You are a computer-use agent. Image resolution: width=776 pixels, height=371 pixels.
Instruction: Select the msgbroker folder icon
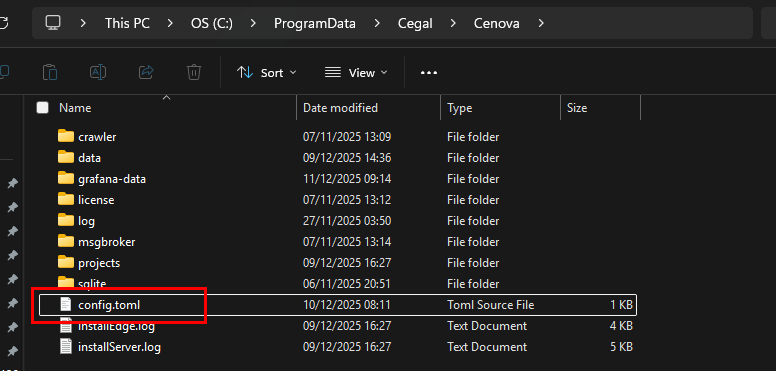(x=66, y=241)
